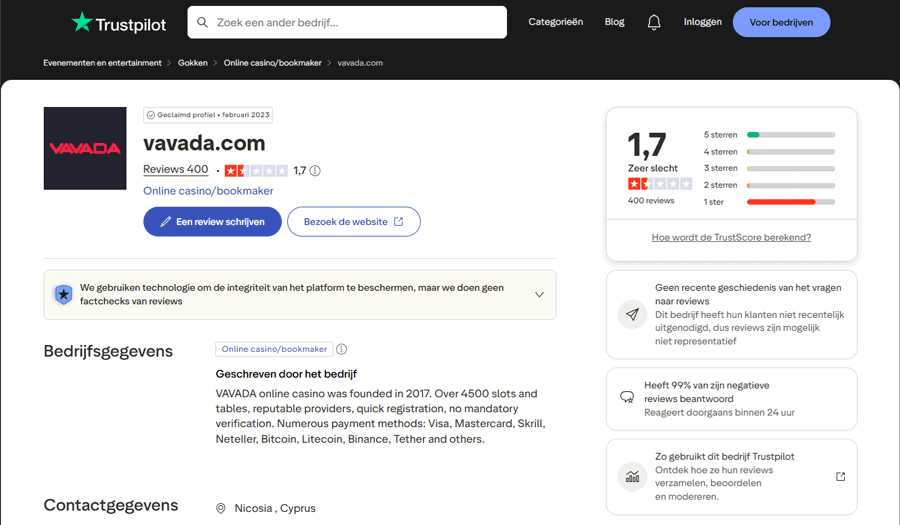
Task: Click Bezoek de website button
Action: pos(354,221)
